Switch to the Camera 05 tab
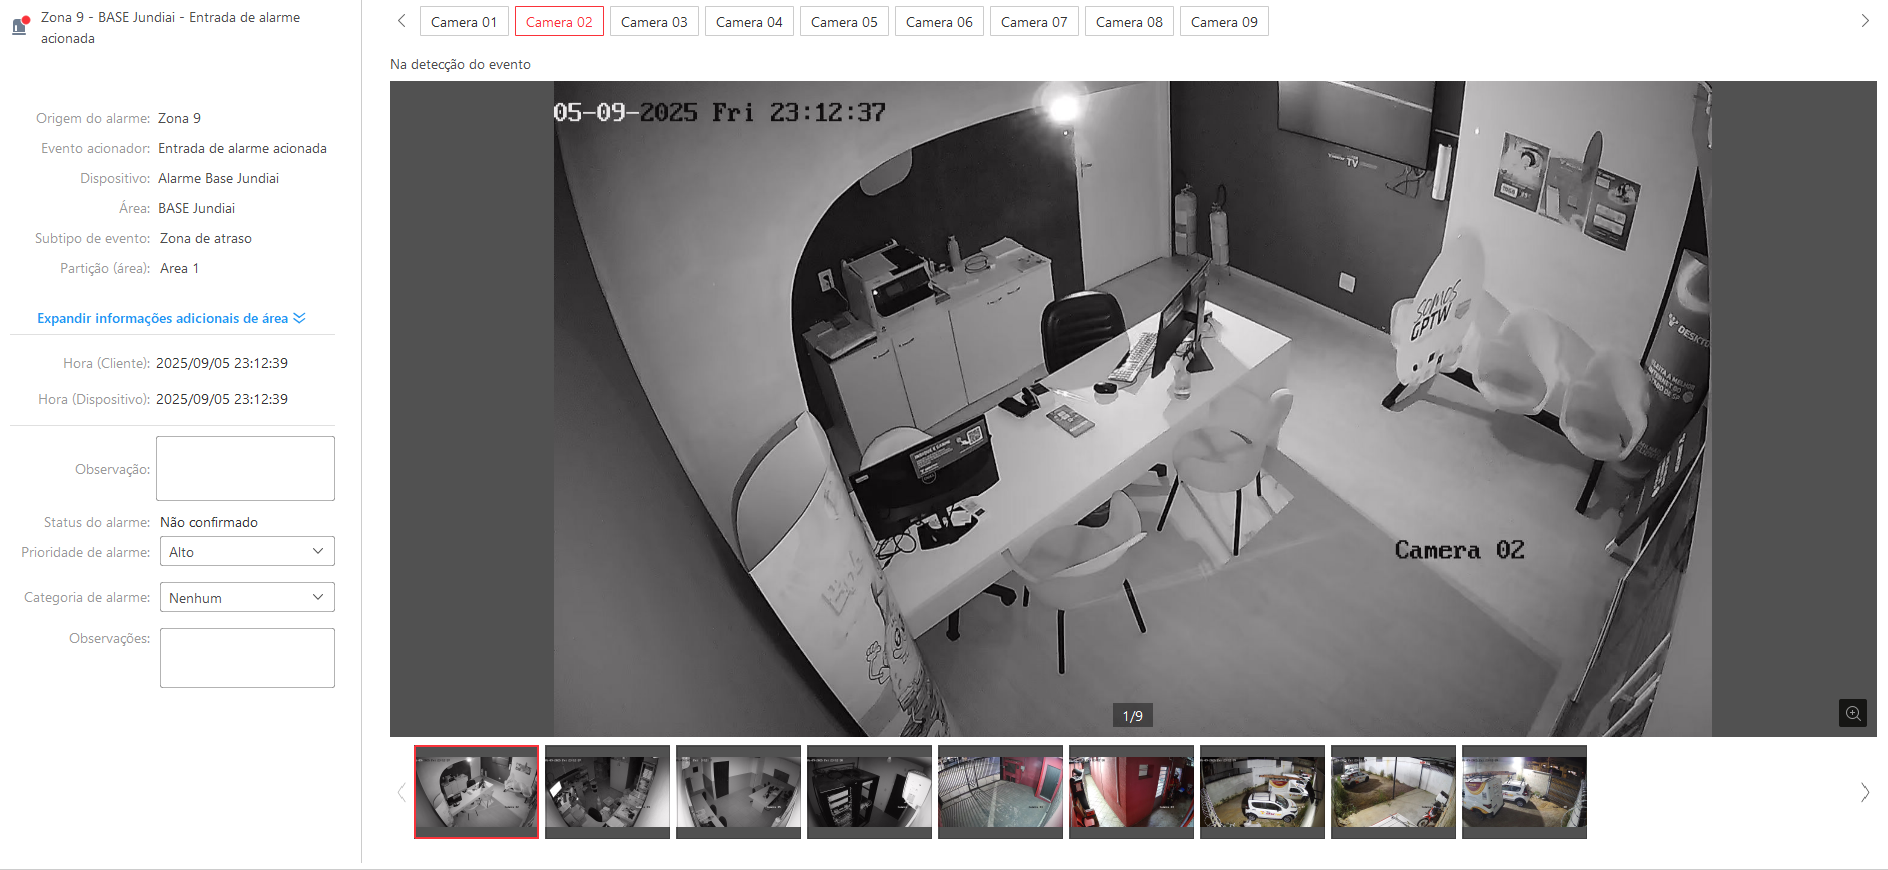 (x=844, y=22)
